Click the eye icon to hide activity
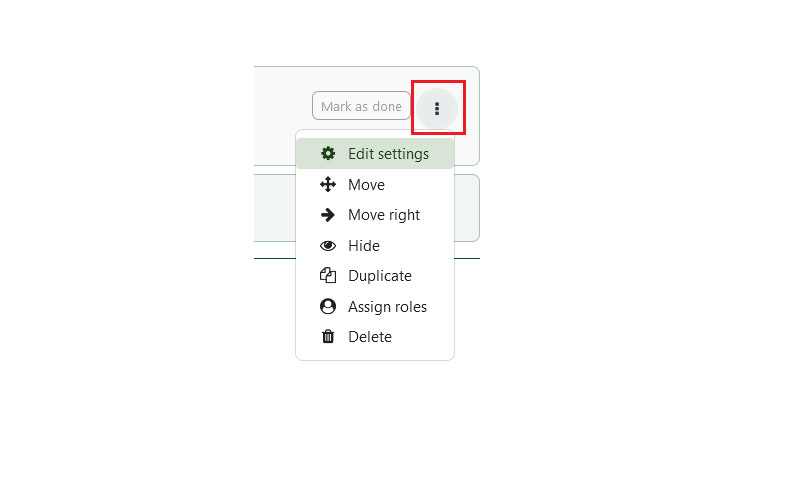 (328, 246)
